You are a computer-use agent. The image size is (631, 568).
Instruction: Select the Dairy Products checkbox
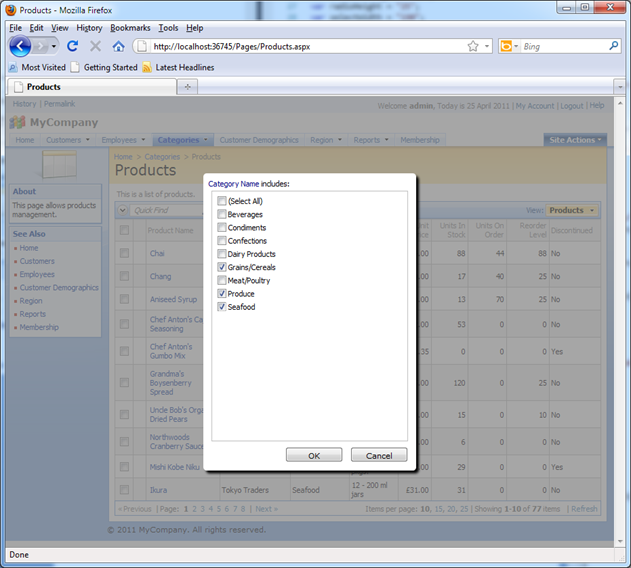pos(221,254)
